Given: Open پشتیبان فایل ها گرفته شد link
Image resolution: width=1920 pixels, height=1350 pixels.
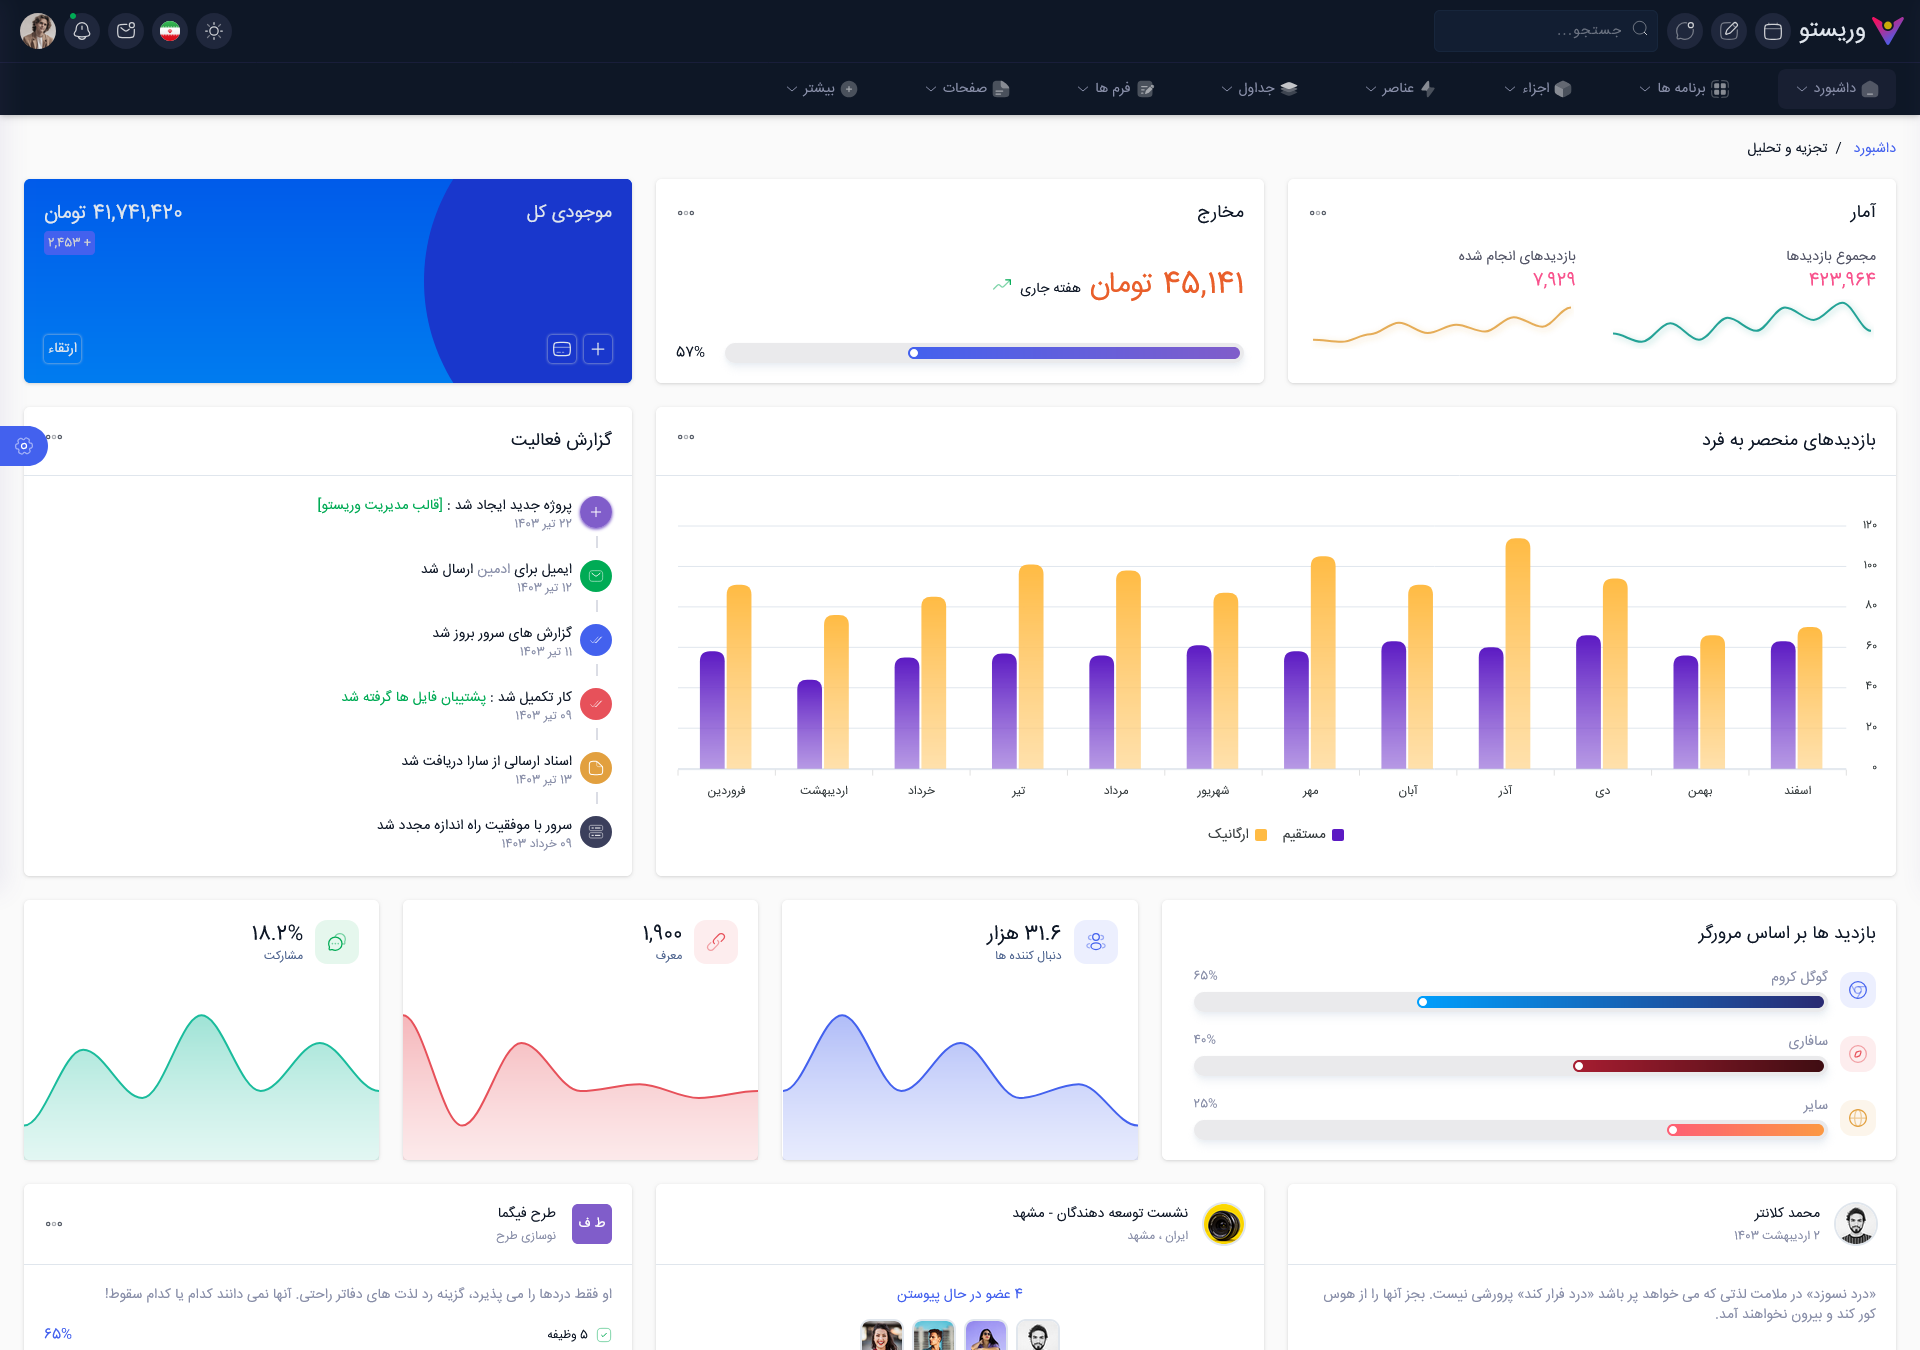Looking at the screenshot, I should click(x=414, y=697).
